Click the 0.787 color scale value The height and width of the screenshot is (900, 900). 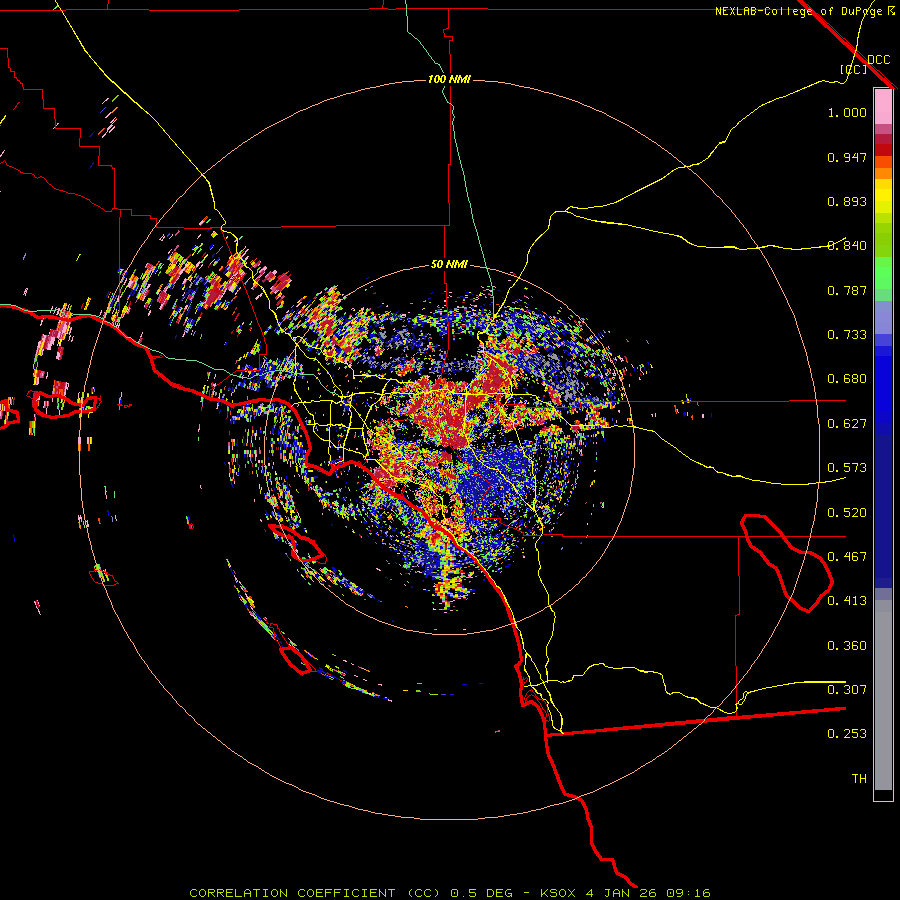847,290
